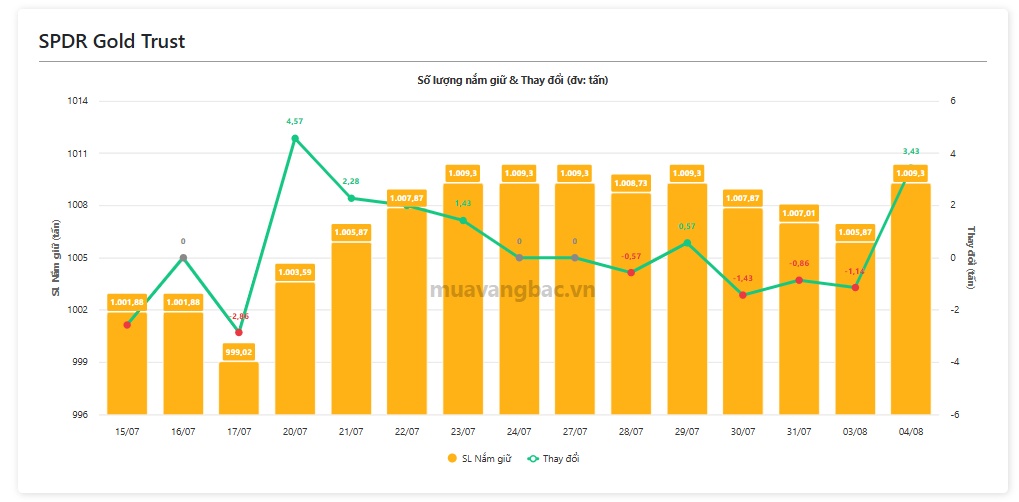Viewport: 1019px width, 502px height.
Task: Select the green peak marker at 20/07
Action: click(x=295, y=139)
